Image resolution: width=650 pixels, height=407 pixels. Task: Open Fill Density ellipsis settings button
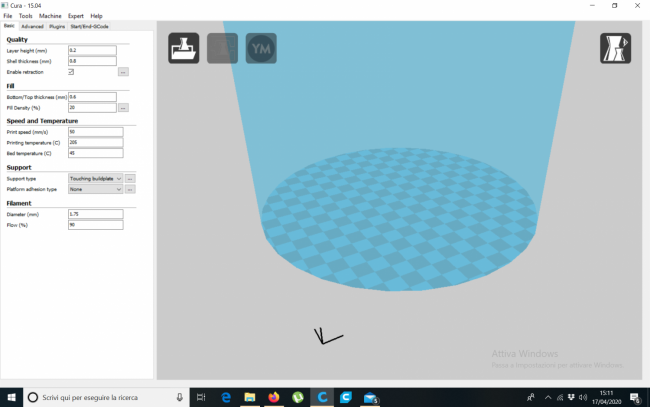(123, 108)
